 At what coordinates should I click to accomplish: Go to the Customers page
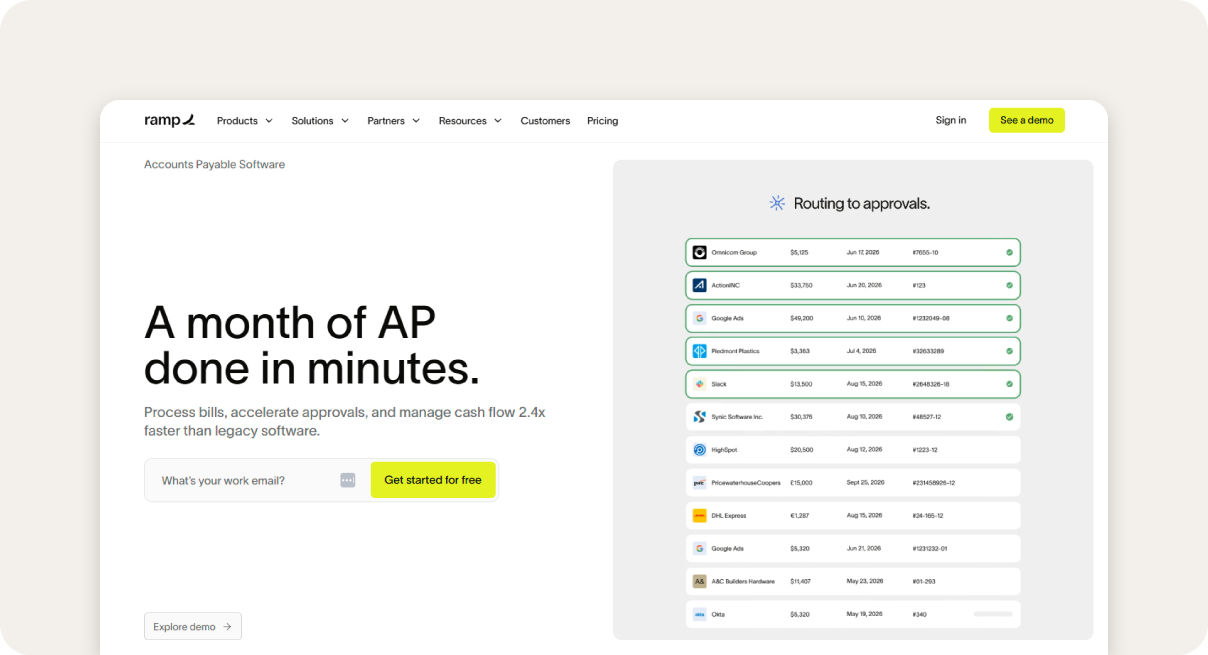[545, 121]
